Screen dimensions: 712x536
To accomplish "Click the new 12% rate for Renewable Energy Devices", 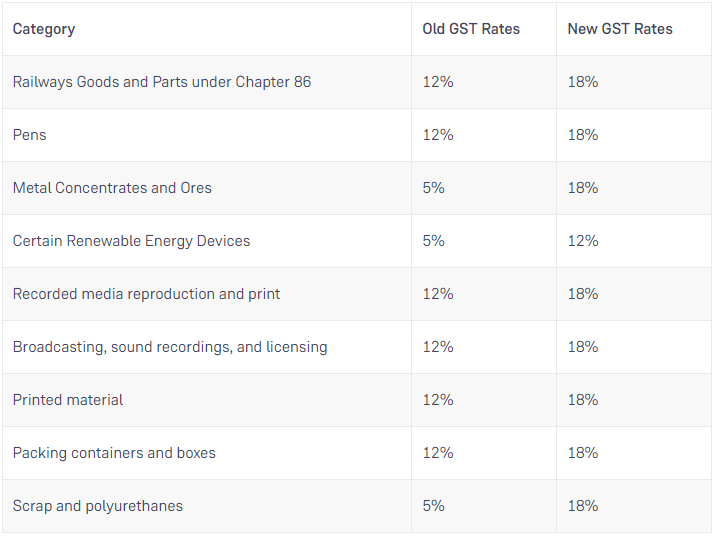I will pos(583,241).
